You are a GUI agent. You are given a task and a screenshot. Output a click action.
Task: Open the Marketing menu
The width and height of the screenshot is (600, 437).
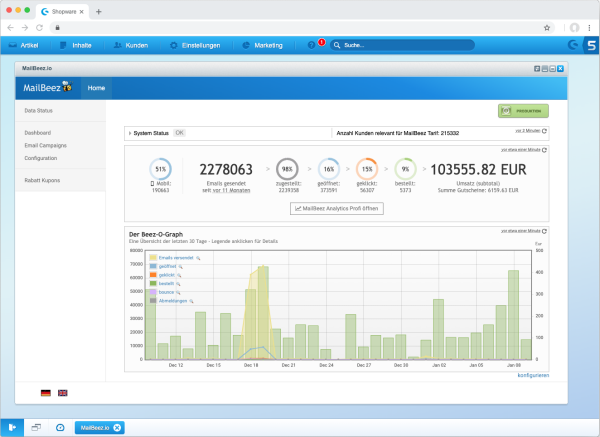pyautogui.click(x=262, y=45)
